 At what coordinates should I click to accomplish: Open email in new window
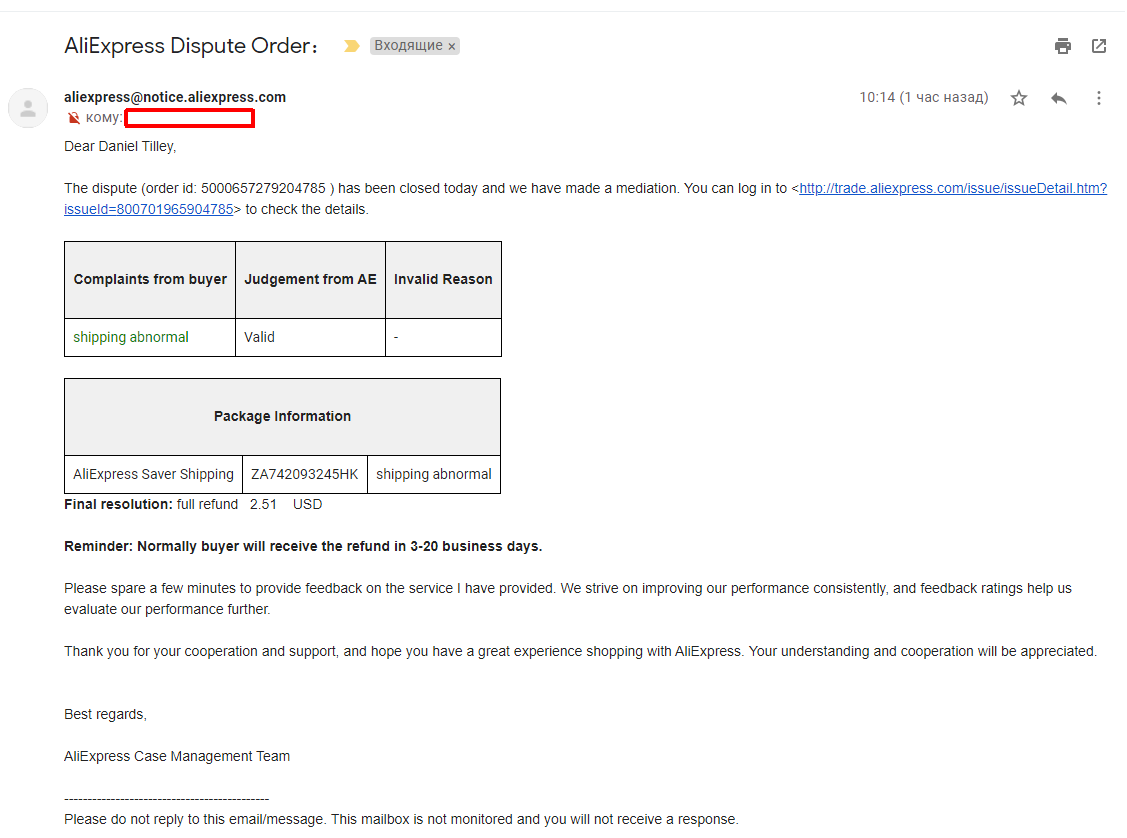[x=1098, y=46]
